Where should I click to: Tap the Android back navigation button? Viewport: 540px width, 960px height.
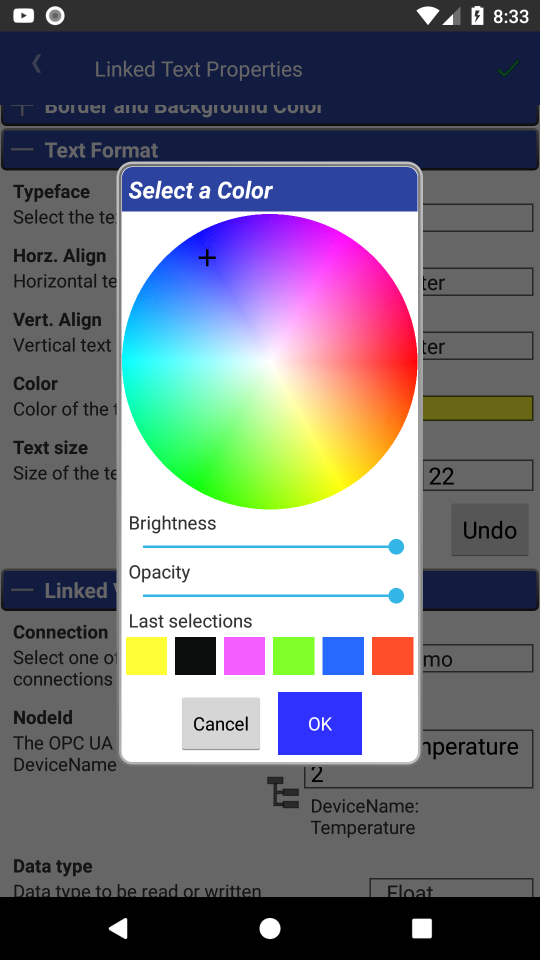118,928
